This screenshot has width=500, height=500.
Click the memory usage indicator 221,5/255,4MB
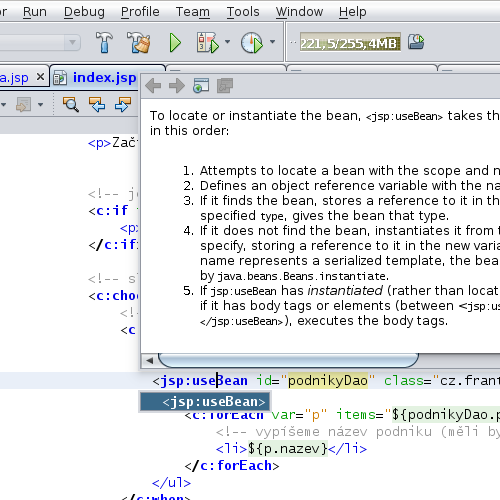[x=350, y=42]
